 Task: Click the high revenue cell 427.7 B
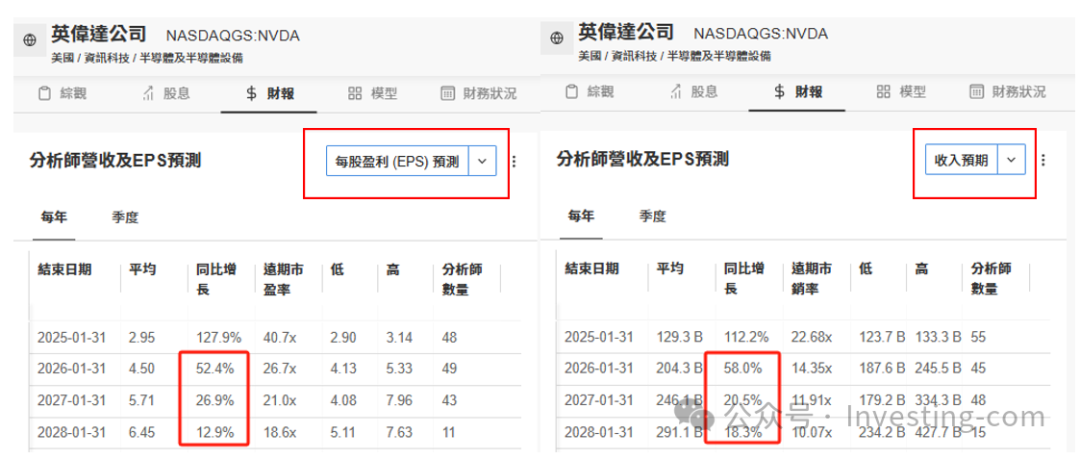coord(939,434)
